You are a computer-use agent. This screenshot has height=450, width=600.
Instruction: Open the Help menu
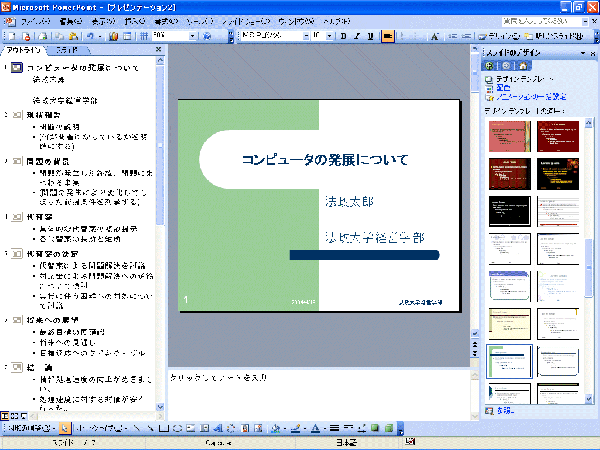[x=336, y=21]
